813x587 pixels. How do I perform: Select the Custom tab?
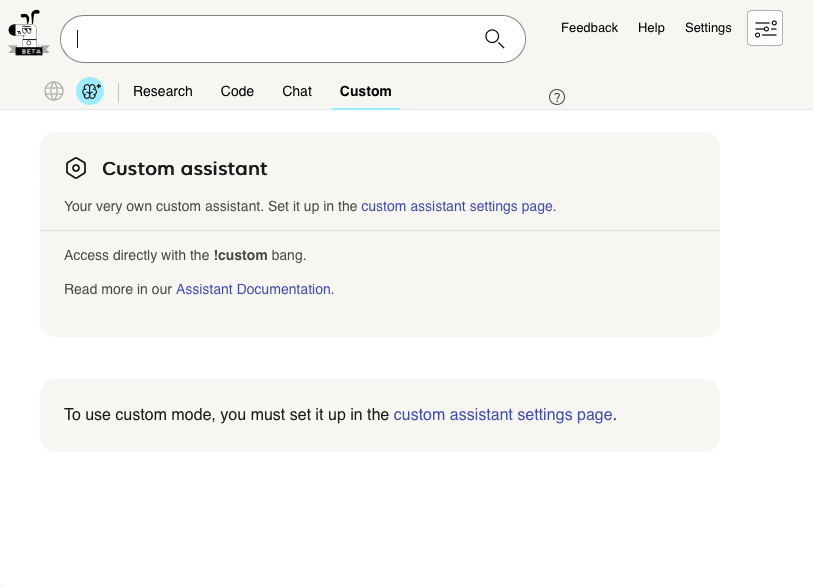pyautogui.click(x=365, y=91)
